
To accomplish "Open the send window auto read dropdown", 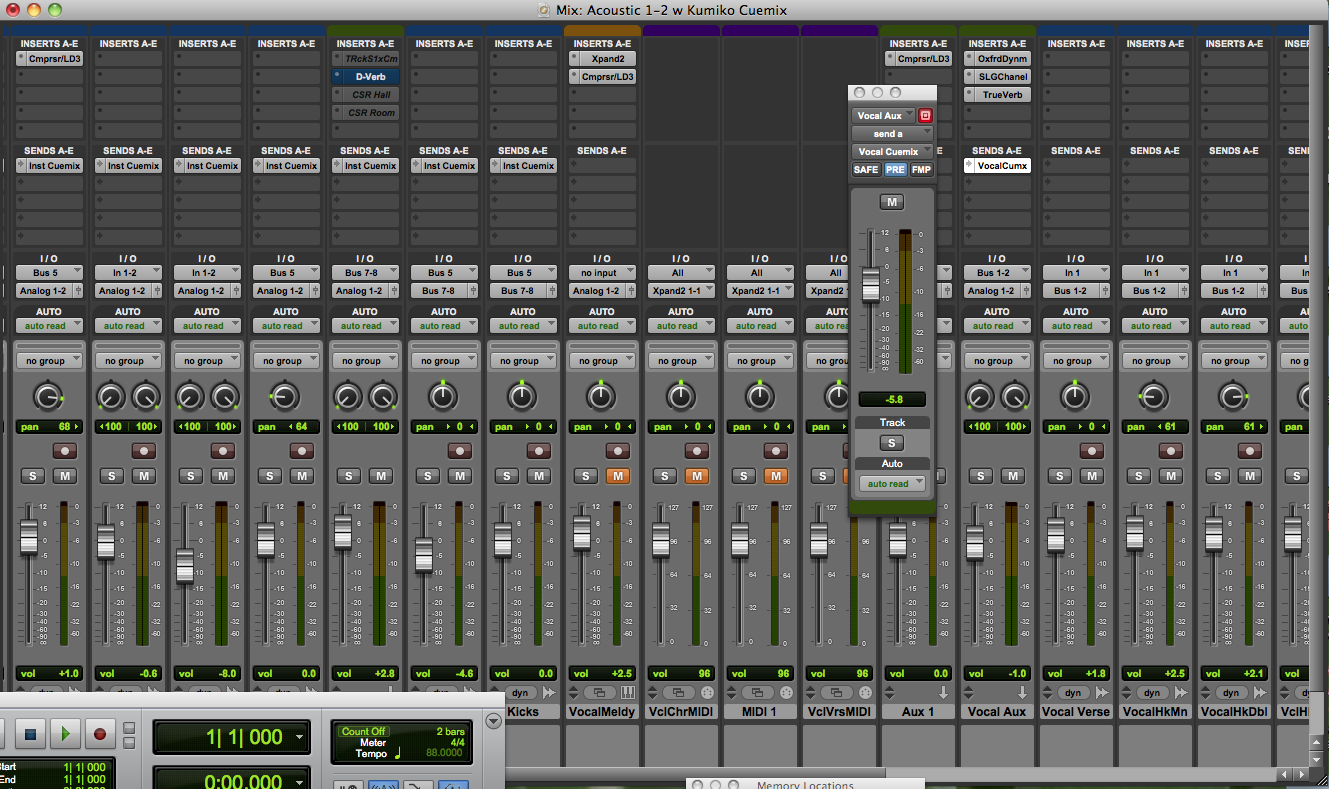I will pos(892,484).
